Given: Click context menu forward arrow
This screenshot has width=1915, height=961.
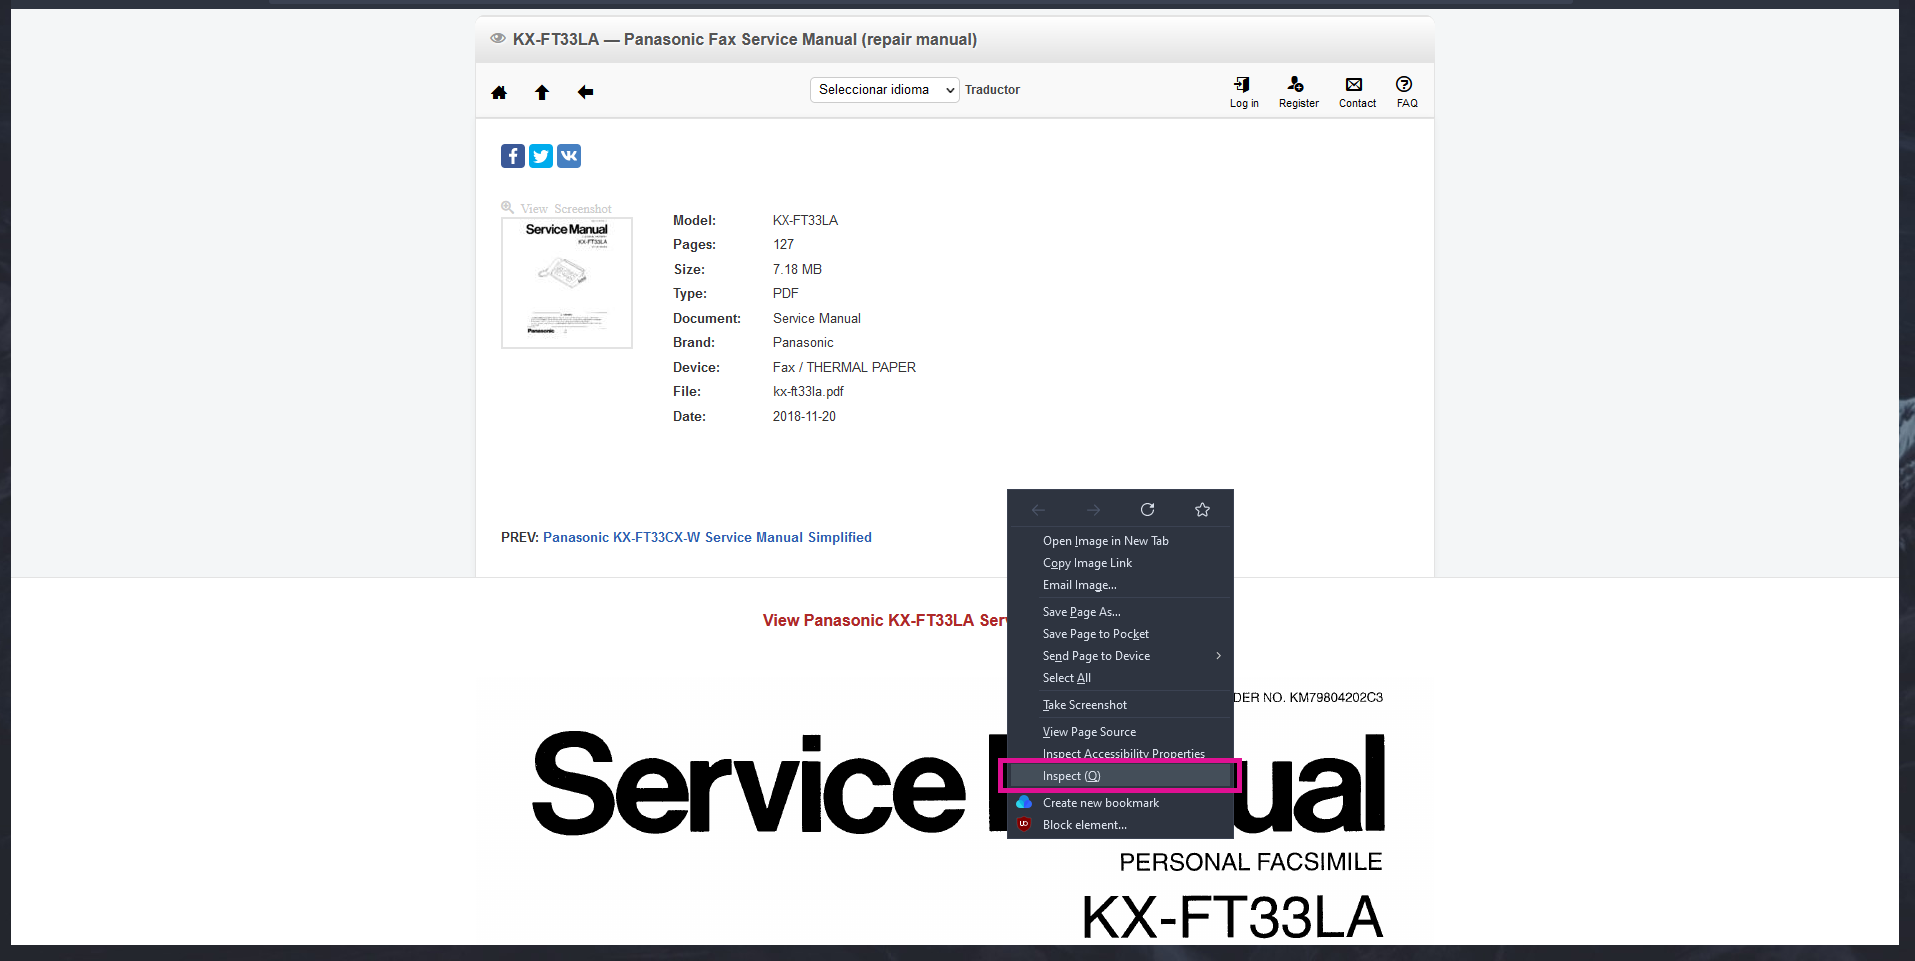Looking at the screenshot, I should pos(1093,510).
